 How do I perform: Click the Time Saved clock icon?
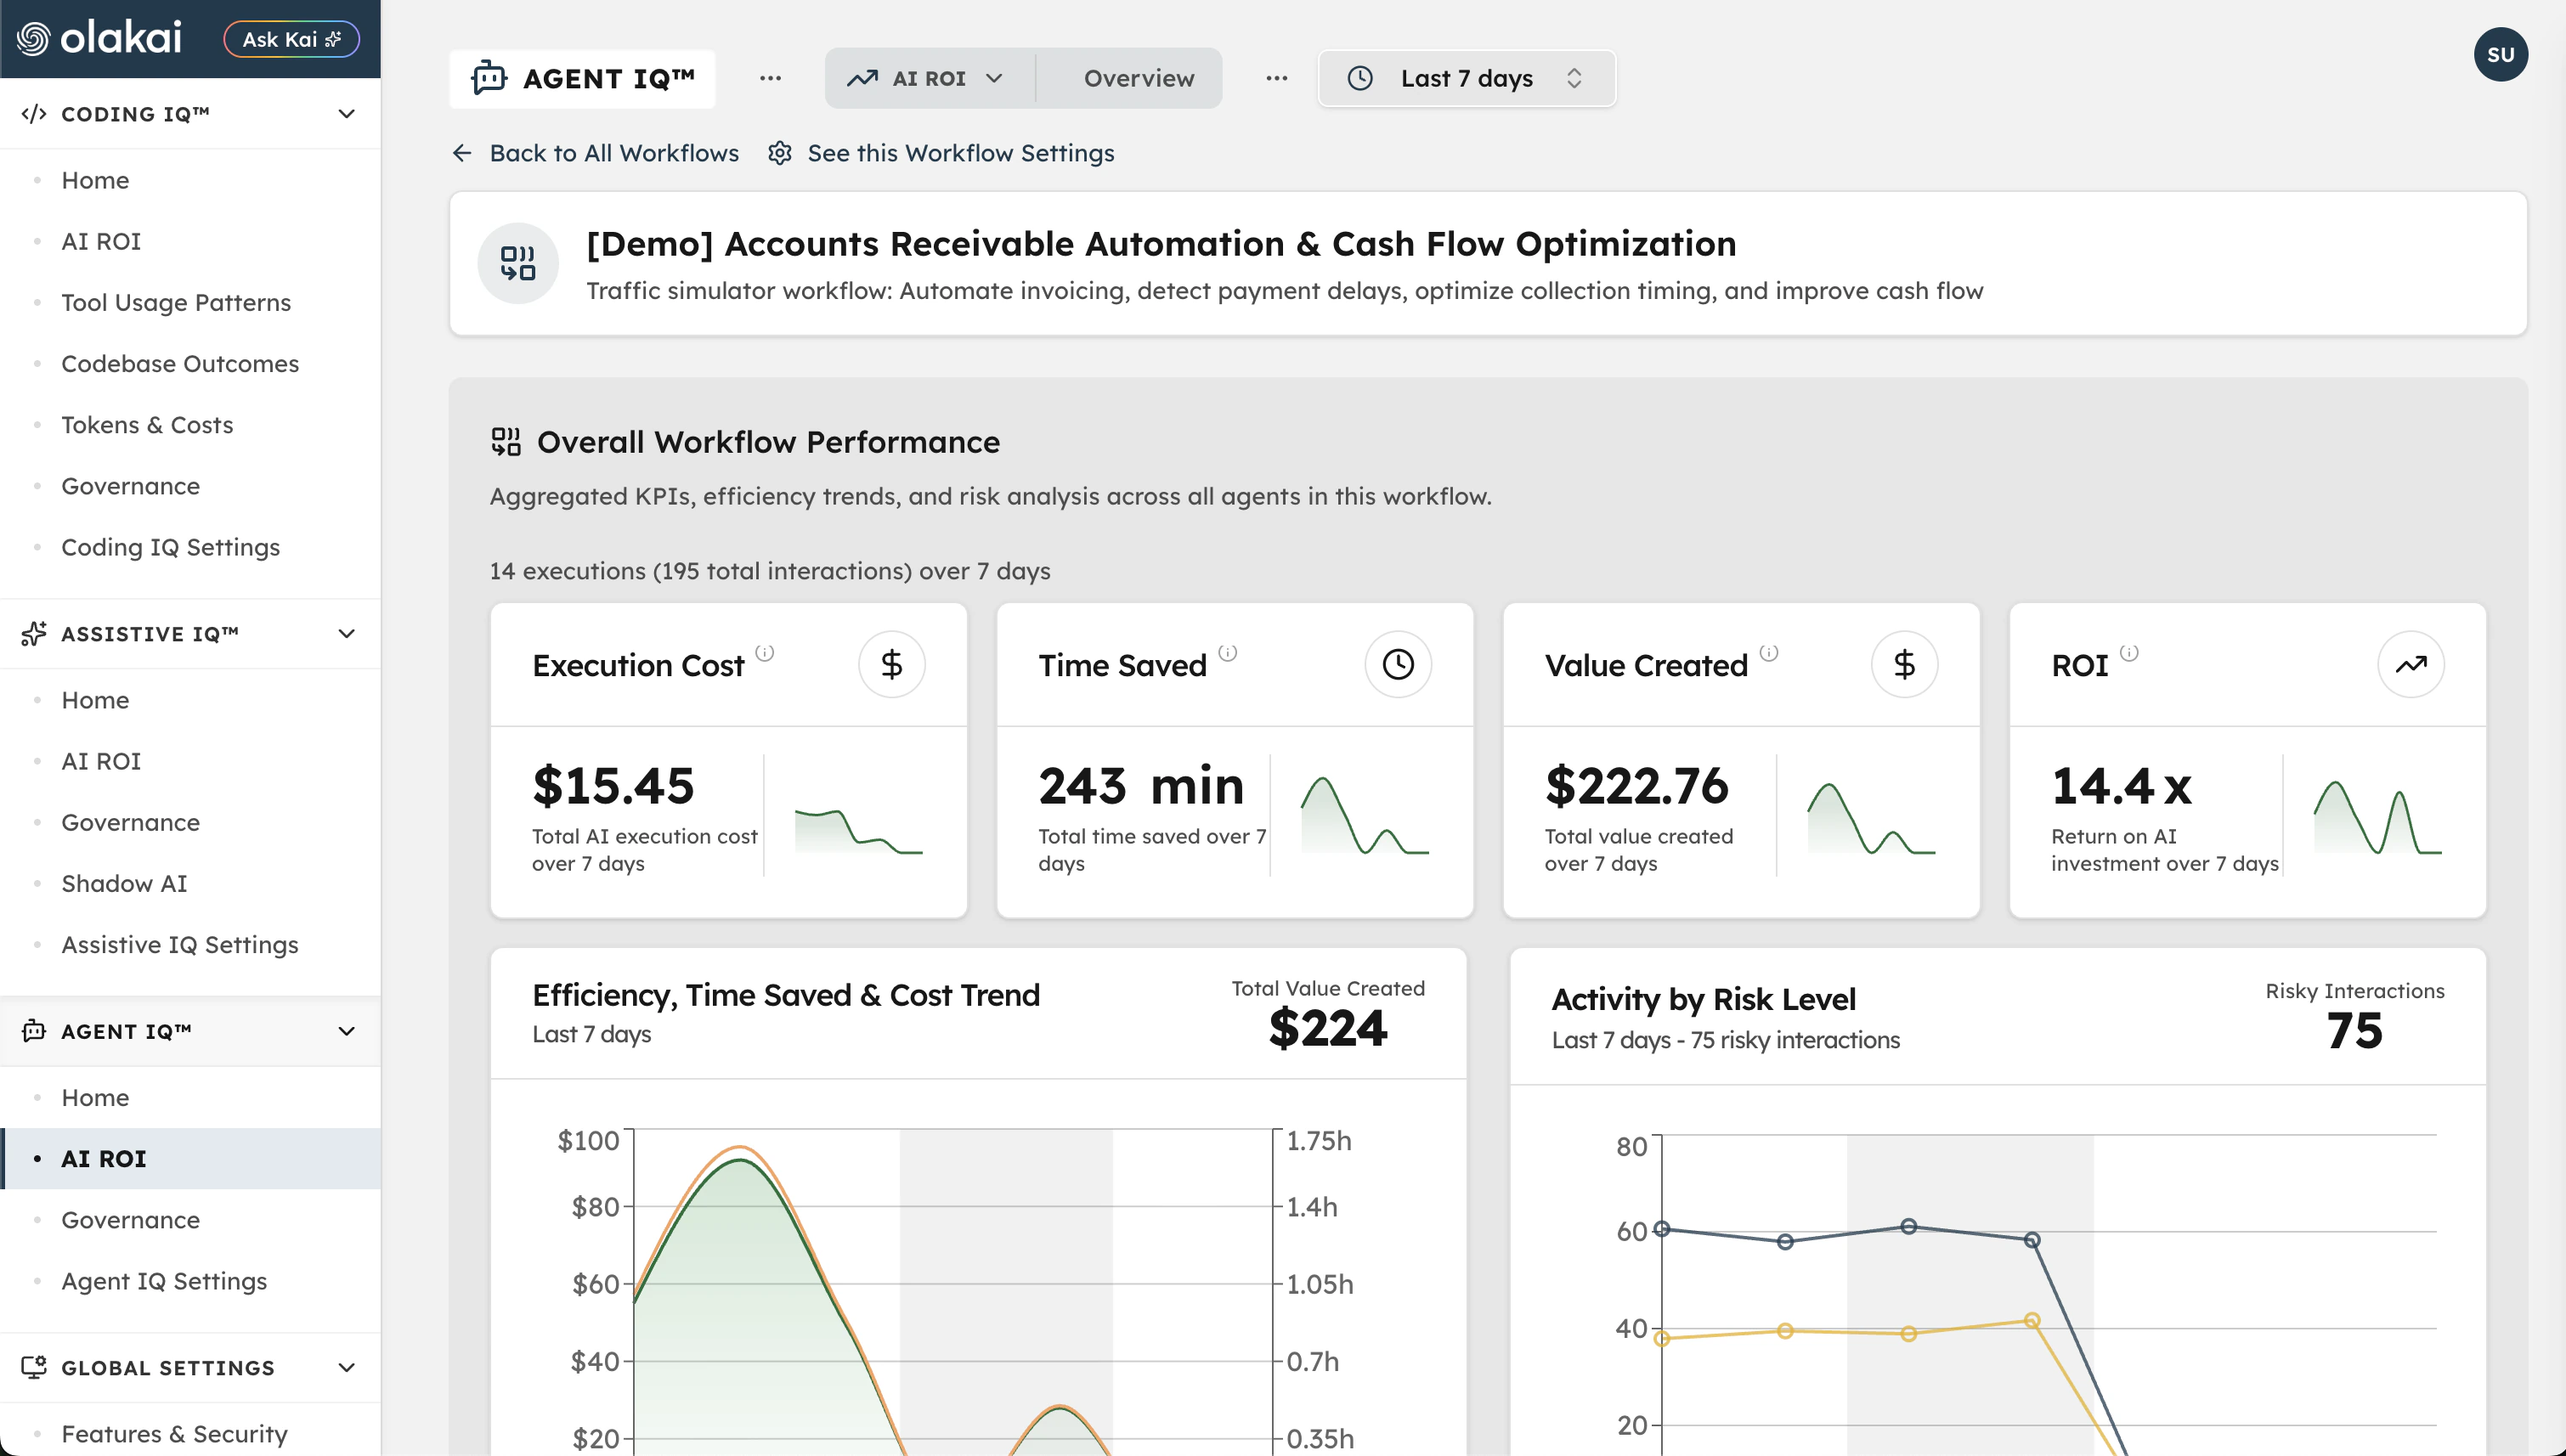[1398, 665]
